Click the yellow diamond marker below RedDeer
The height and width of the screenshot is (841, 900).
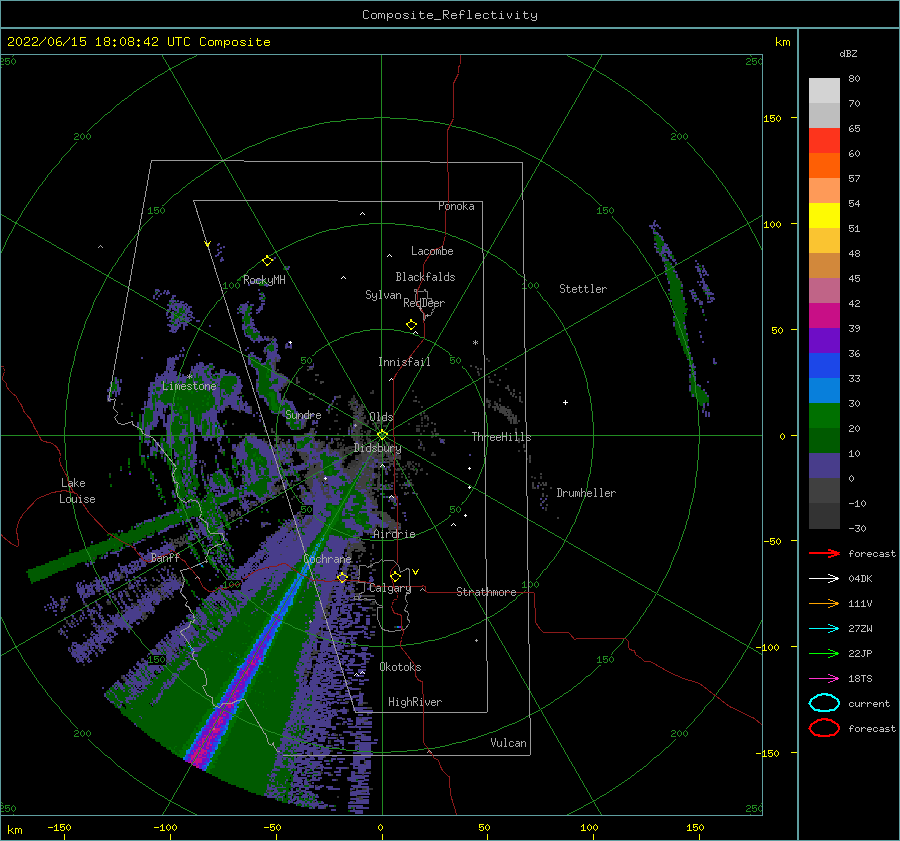tap(412, 325)
